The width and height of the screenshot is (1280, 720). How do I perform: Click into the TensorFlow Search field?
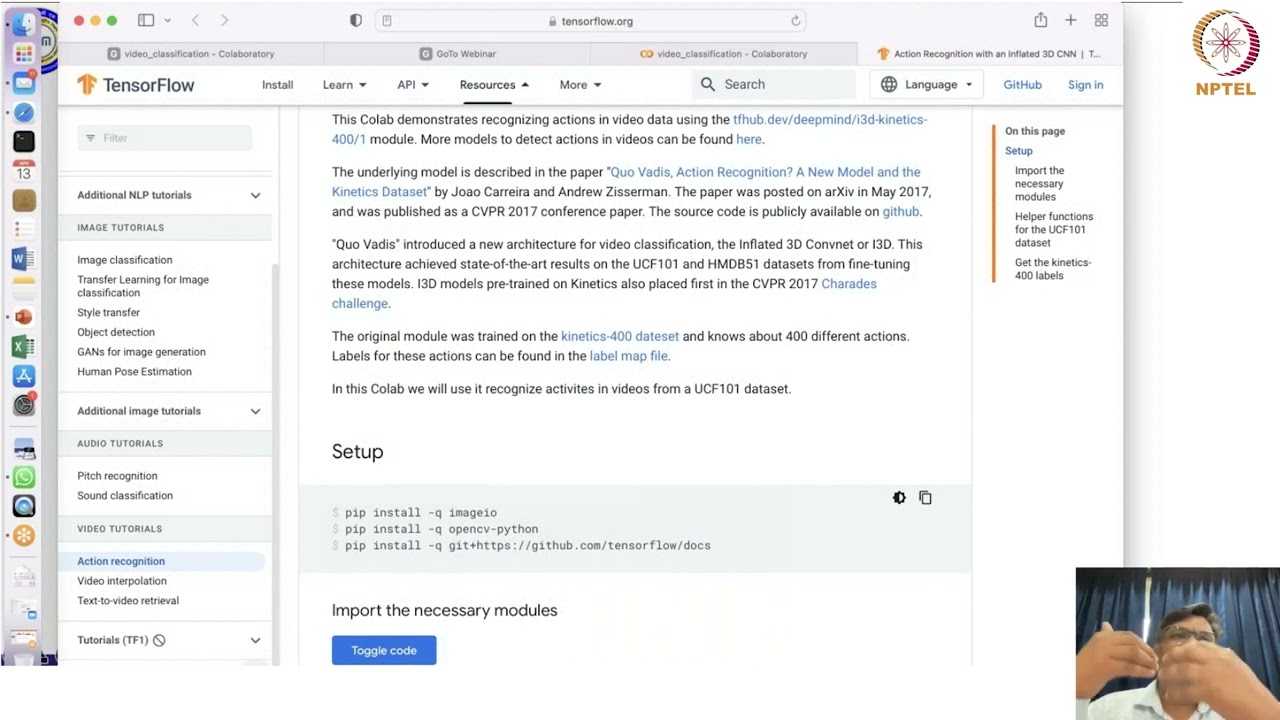click(x=773, y=85)
